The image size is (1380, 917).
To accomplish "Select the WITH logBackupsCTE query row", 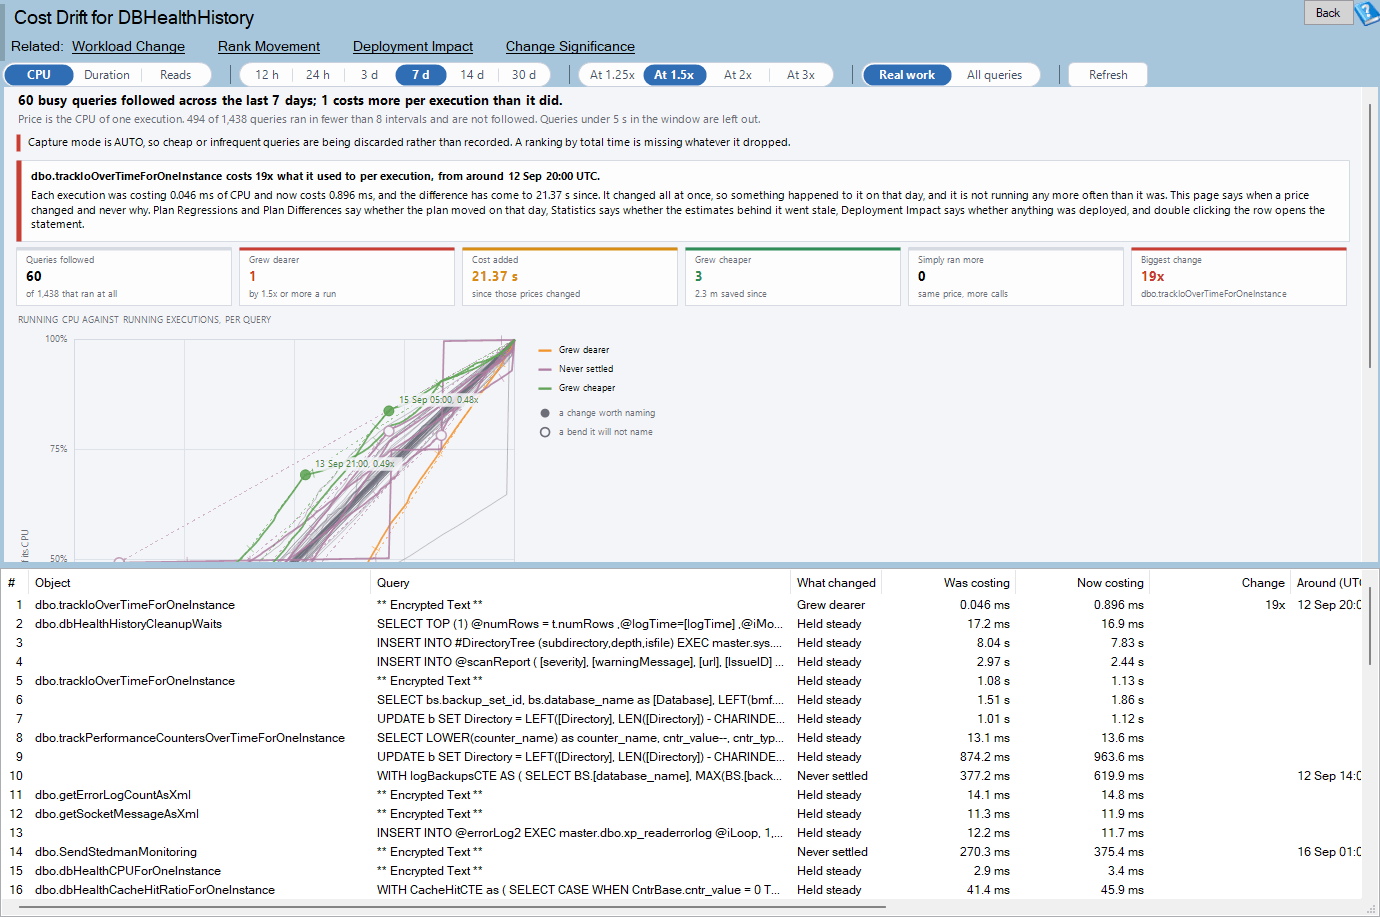I will coord(680,776).
